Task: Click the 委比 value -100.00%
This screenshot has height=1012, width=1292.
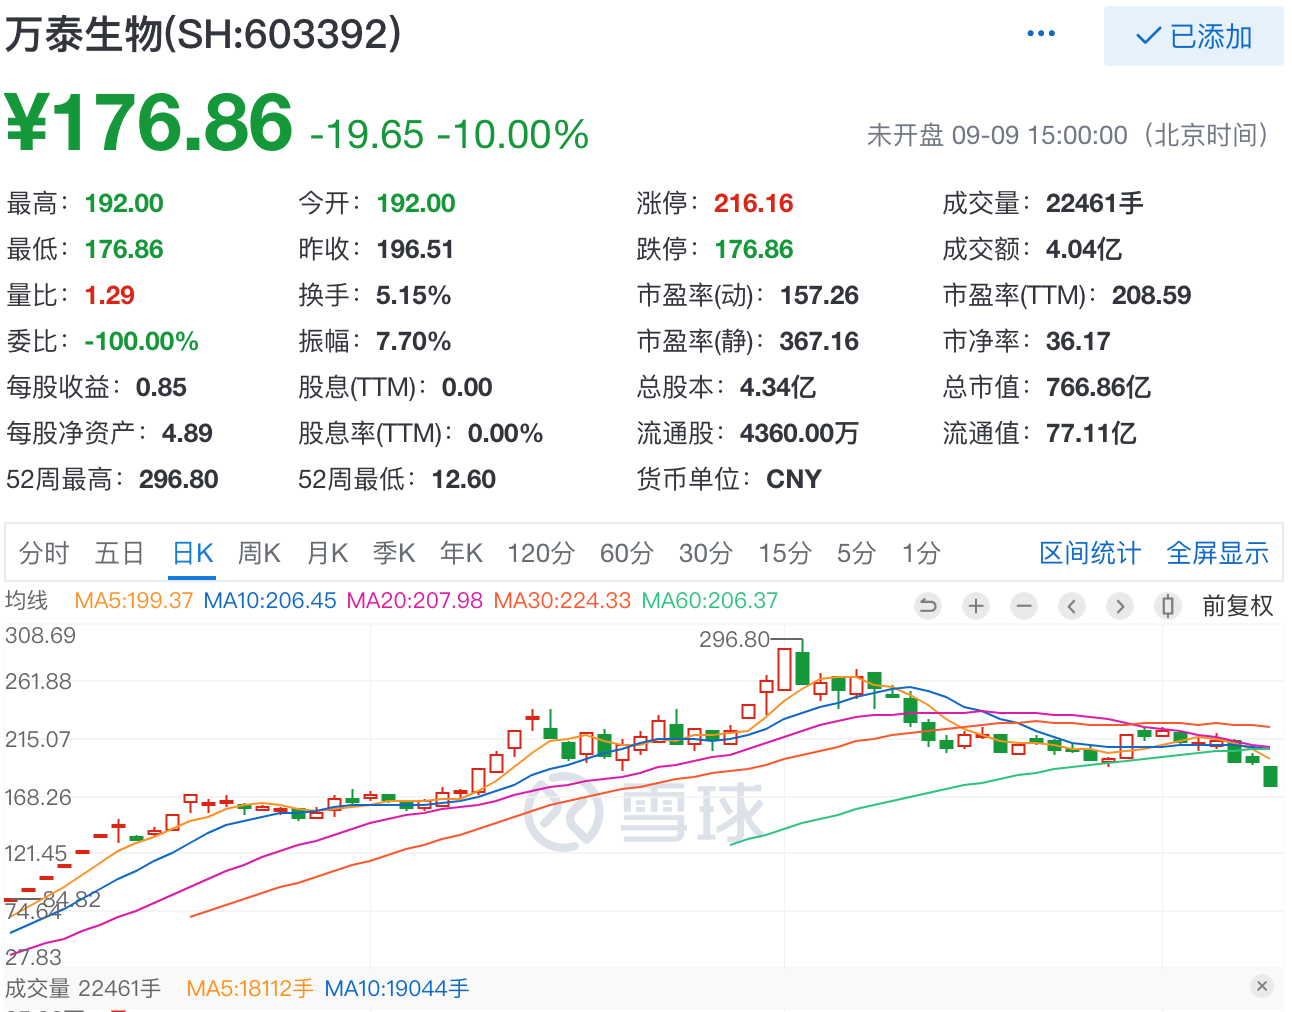Action: coord(142,342)
